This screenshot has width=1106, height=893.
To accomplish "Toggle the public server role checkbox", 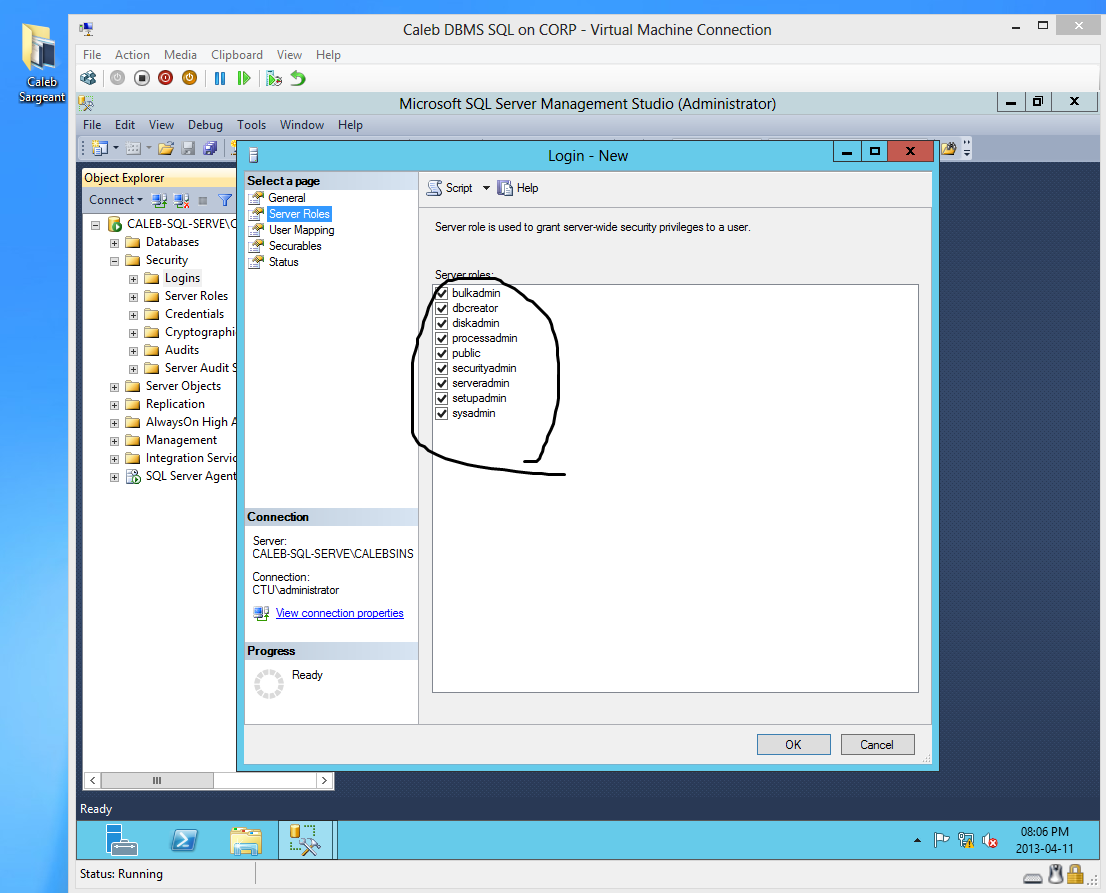I will pos(442,353).
